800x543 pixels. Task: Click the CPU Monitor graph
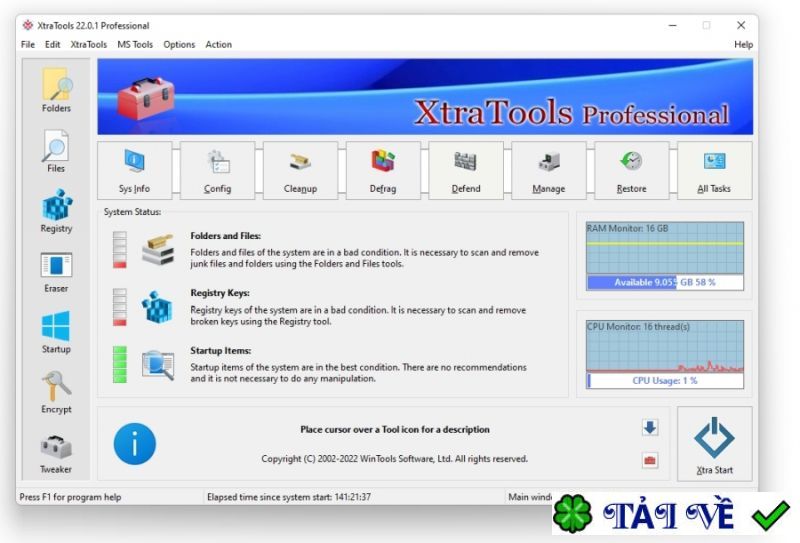[665, 346]
